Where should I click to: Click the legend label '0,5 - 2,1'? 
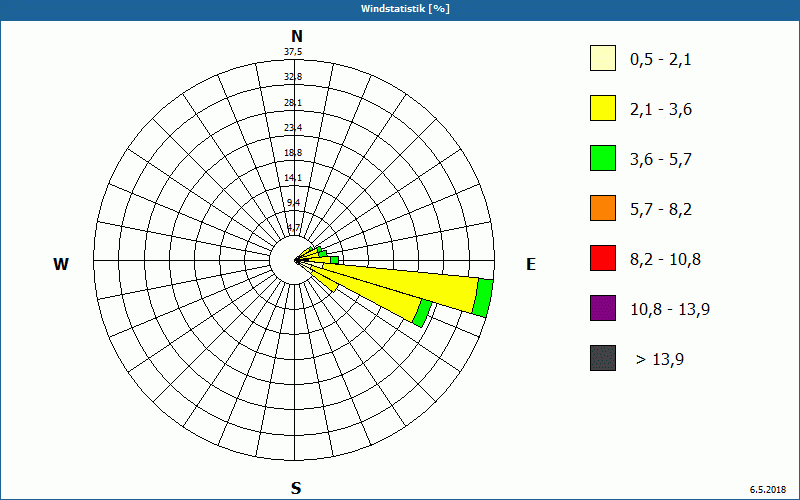(661, 60)
